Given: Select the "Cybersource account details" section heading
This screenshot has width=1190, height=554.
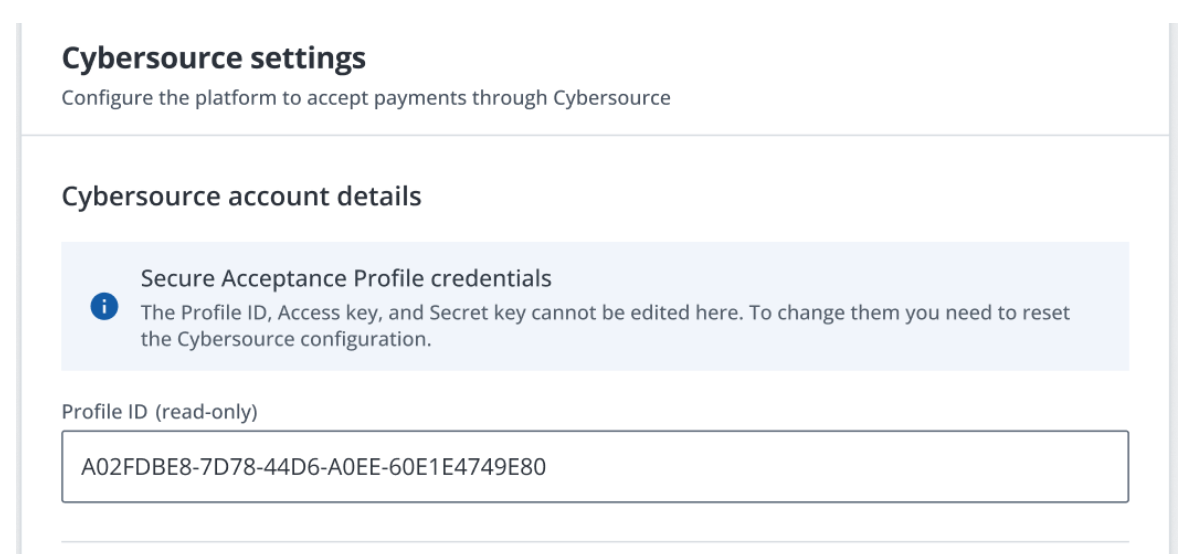Looking at the screenshot, I should 241,196.
